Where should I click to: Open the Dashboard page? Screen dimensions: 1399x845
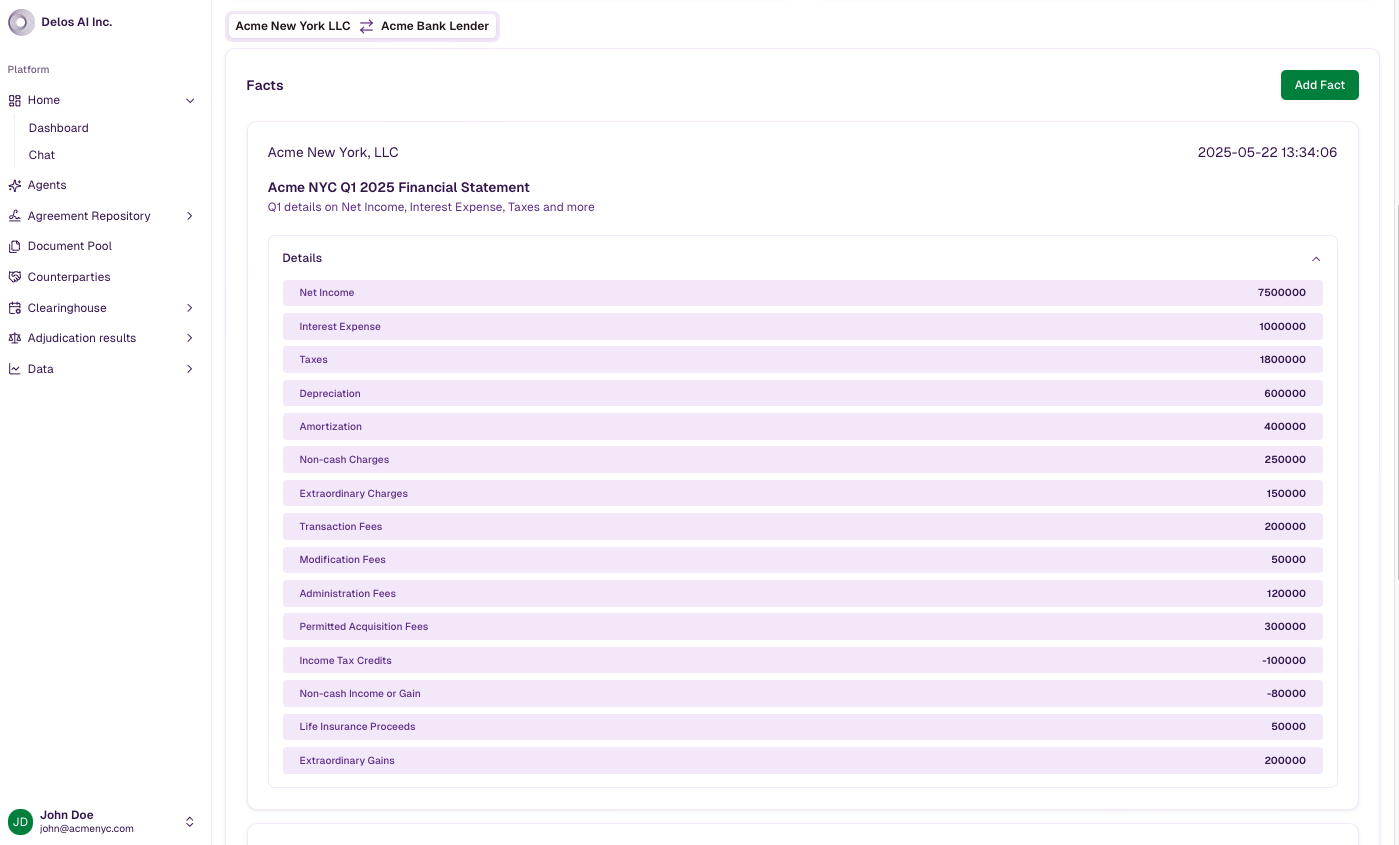(x=58, y=128)
